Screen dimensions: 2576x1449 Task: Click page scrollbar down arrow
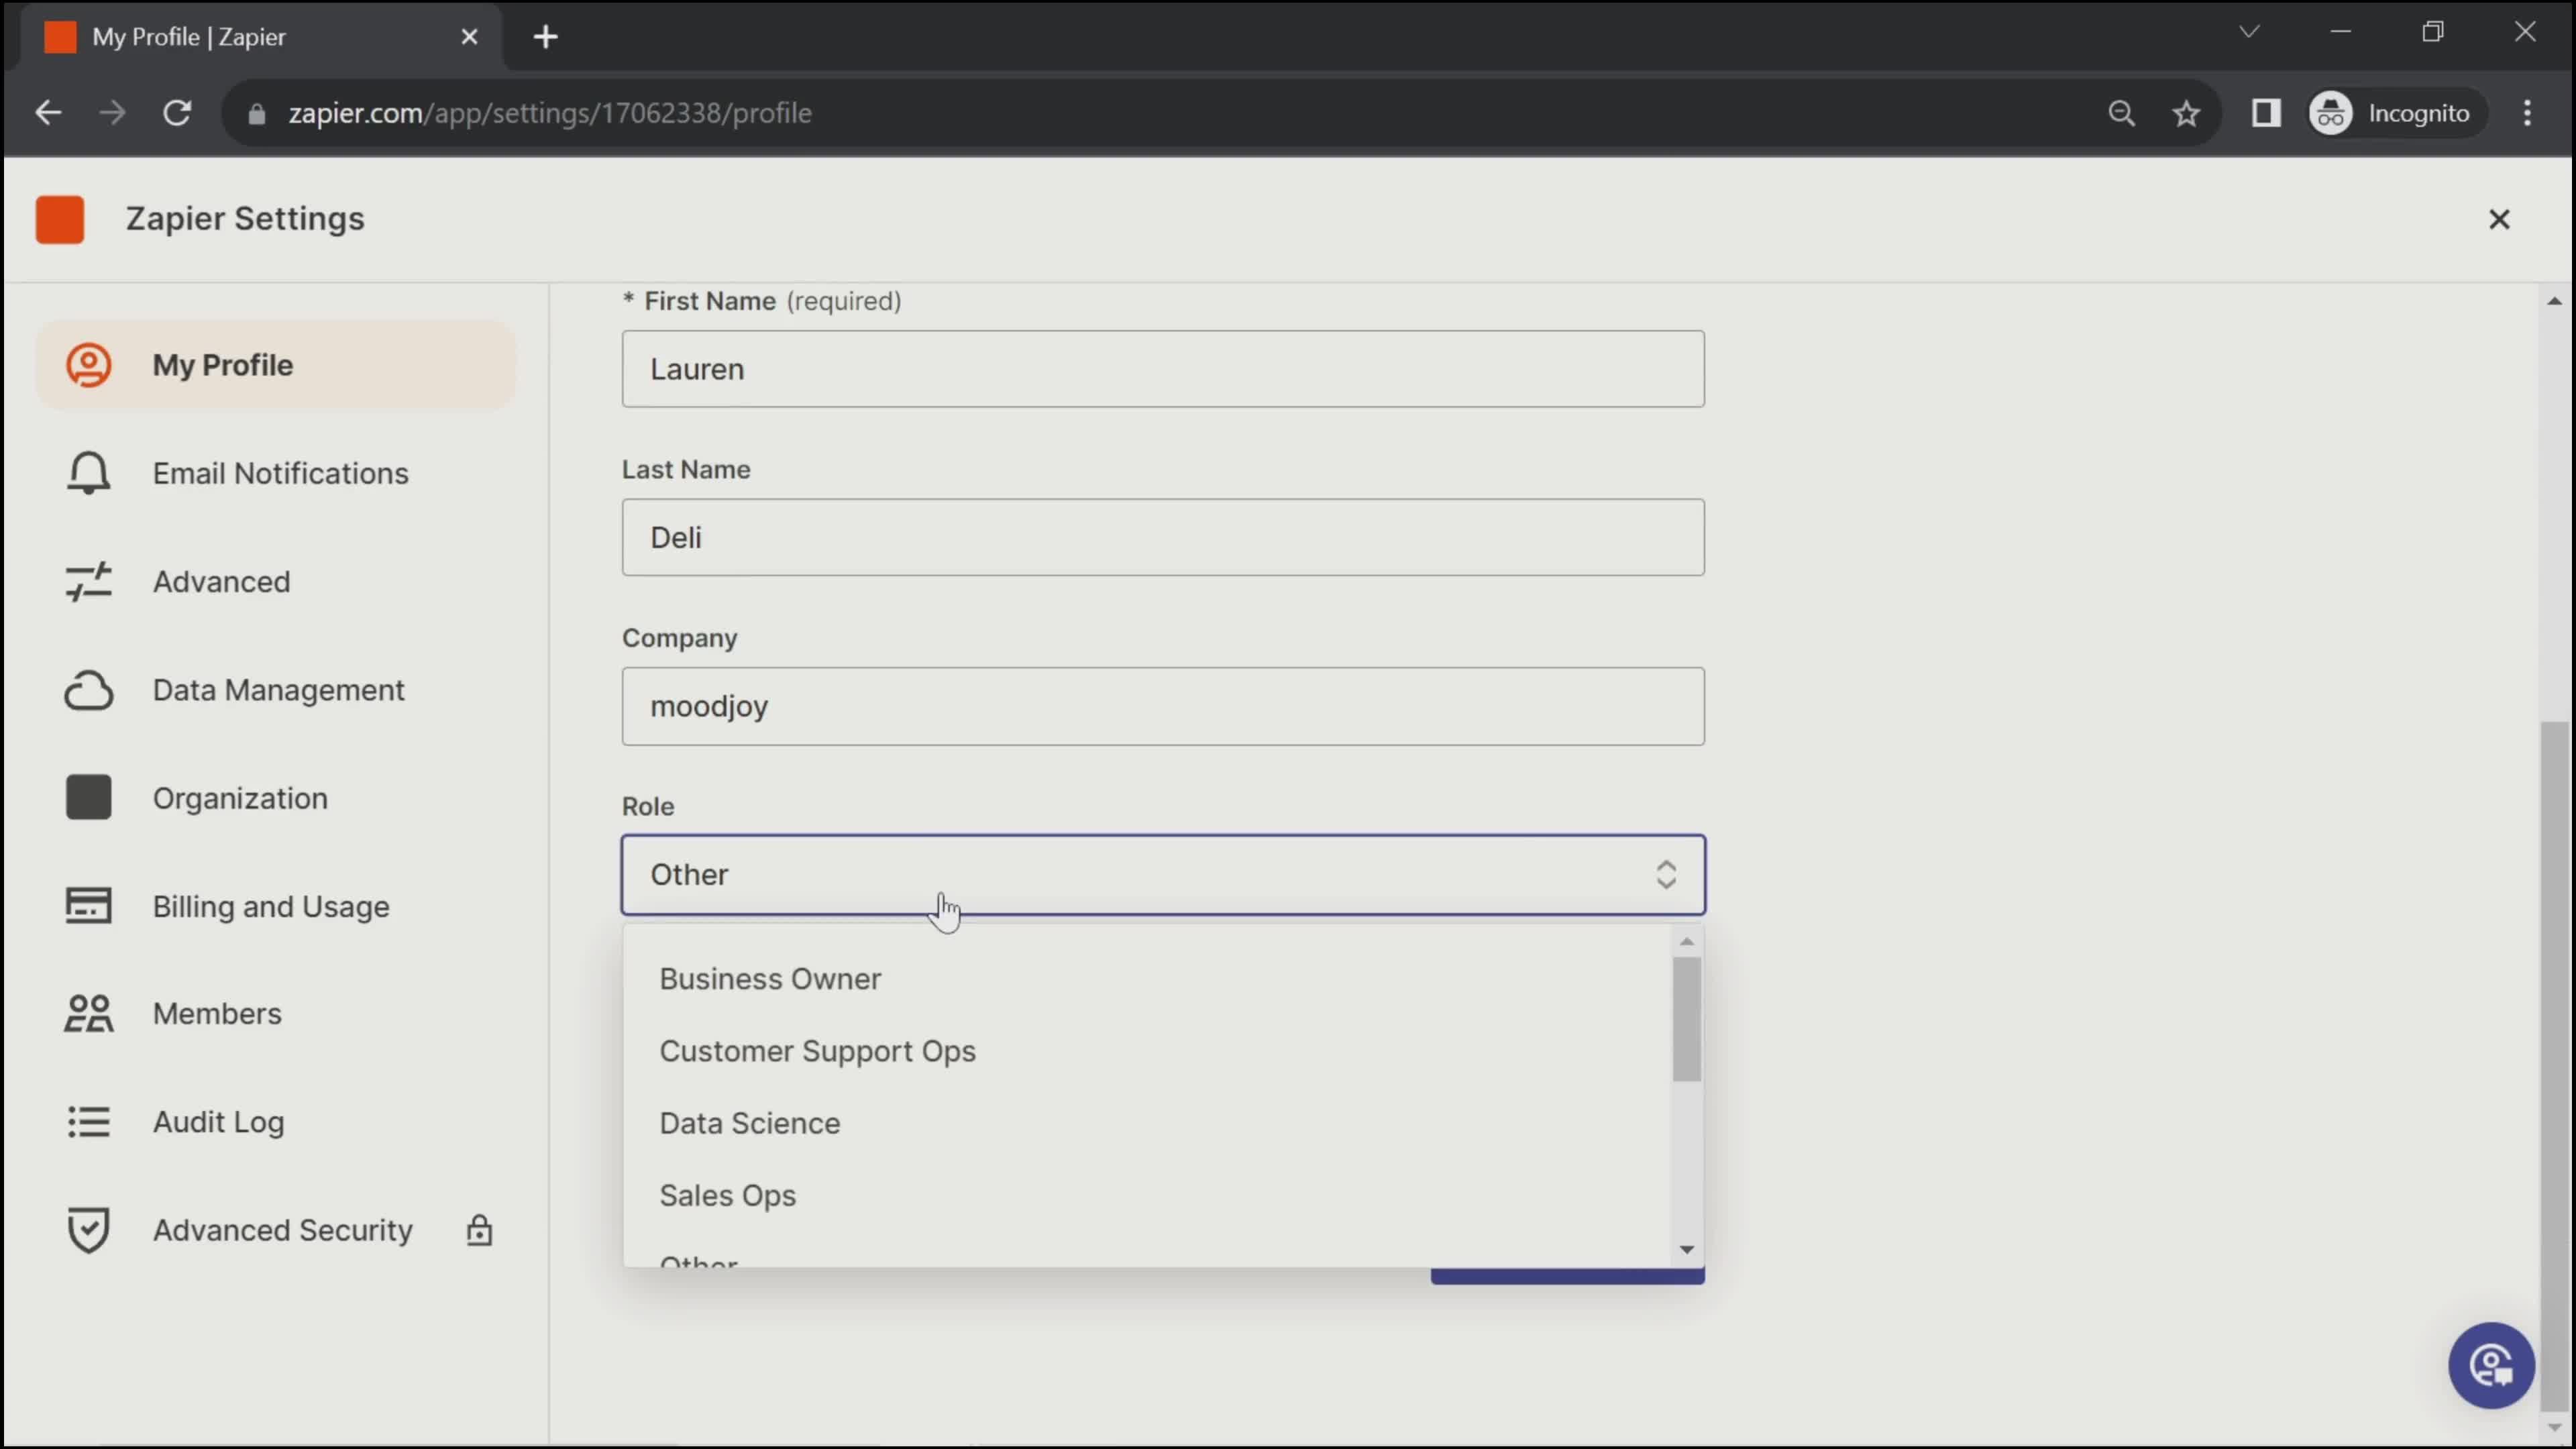pyautogui.click(x=2555, y=1428)
